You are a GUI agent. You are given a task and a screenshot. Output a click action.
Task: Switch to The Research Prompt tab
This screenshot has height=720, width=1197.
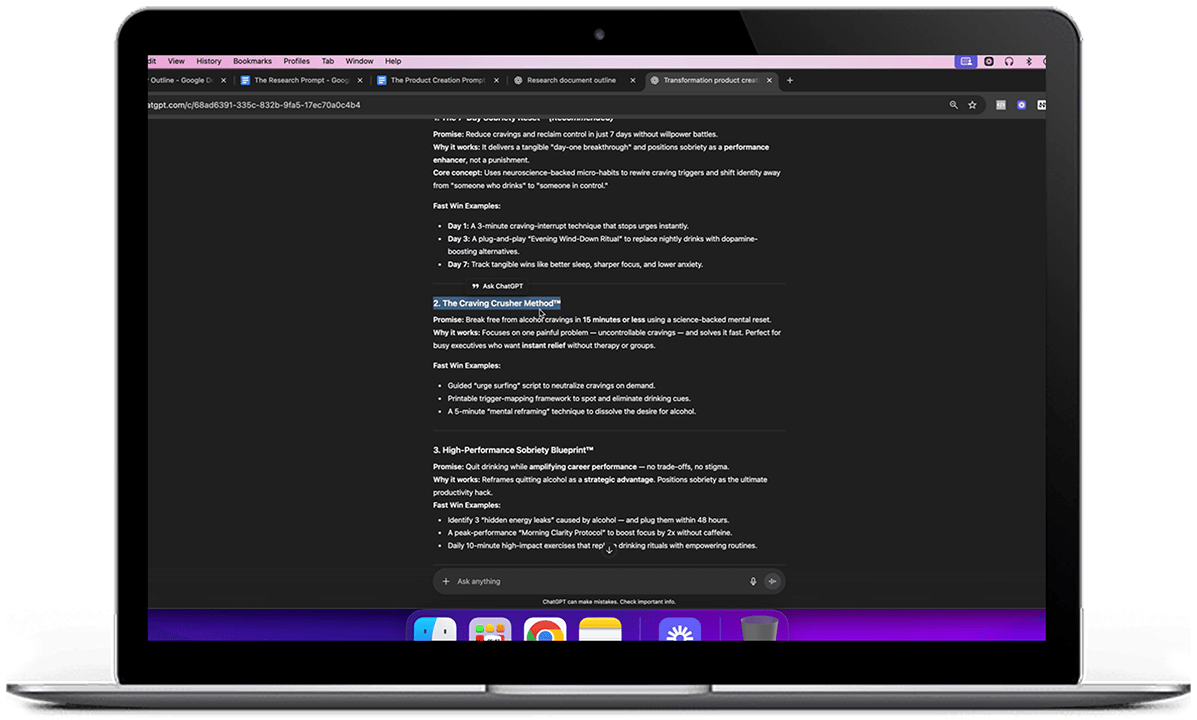click(300, 80)
